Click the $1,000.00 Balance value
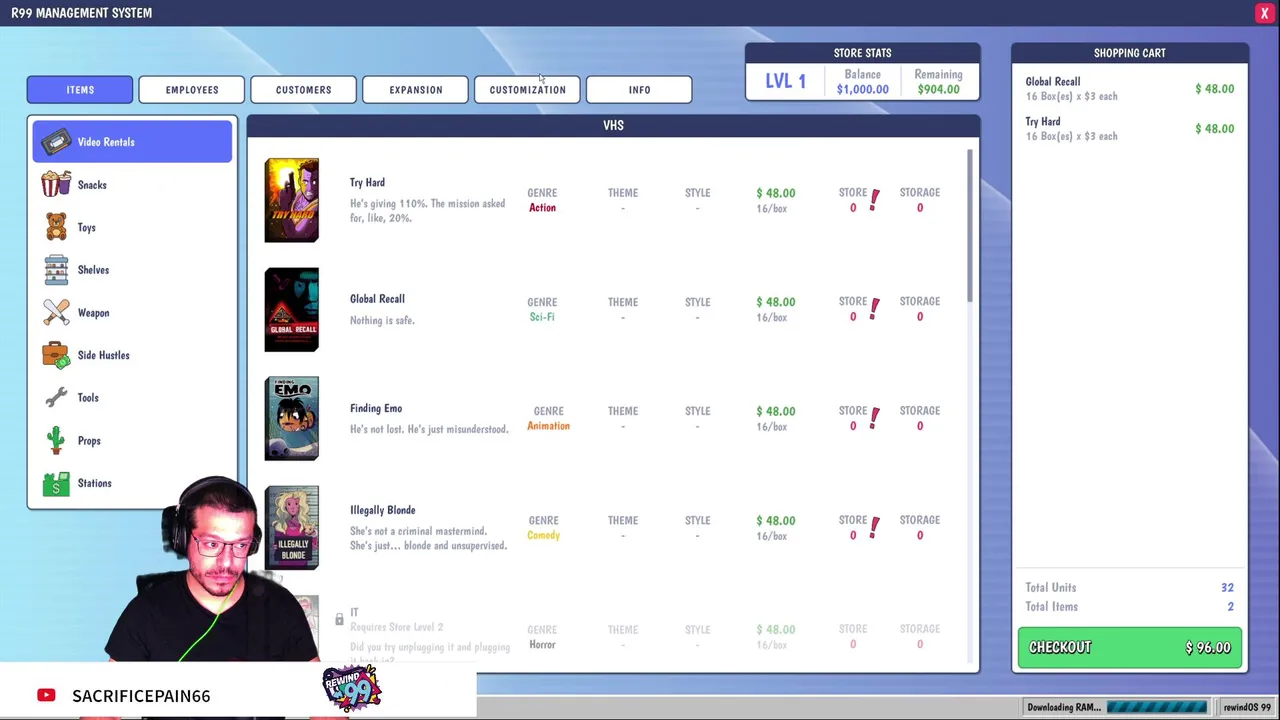 (x=862, y=89)
